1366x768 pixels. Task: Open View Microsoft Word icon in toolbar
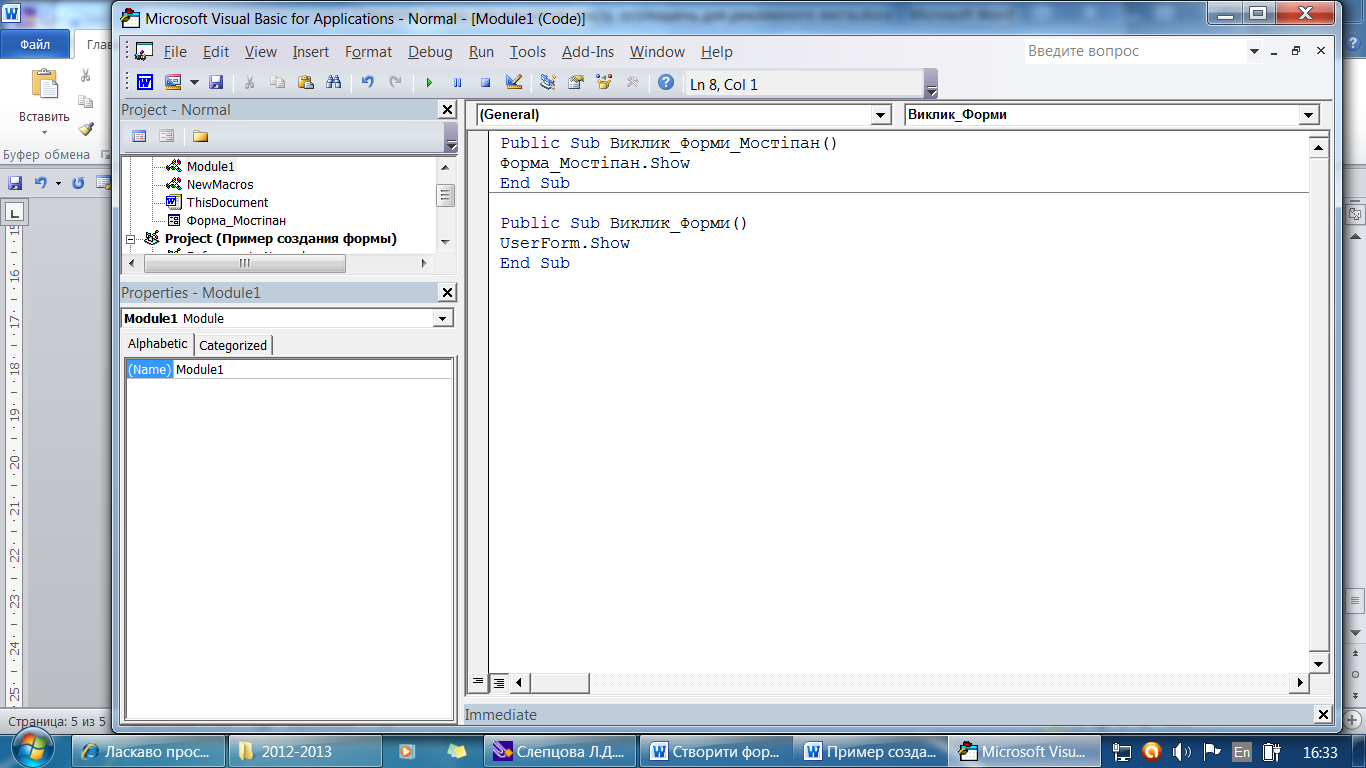pos(145,83)
